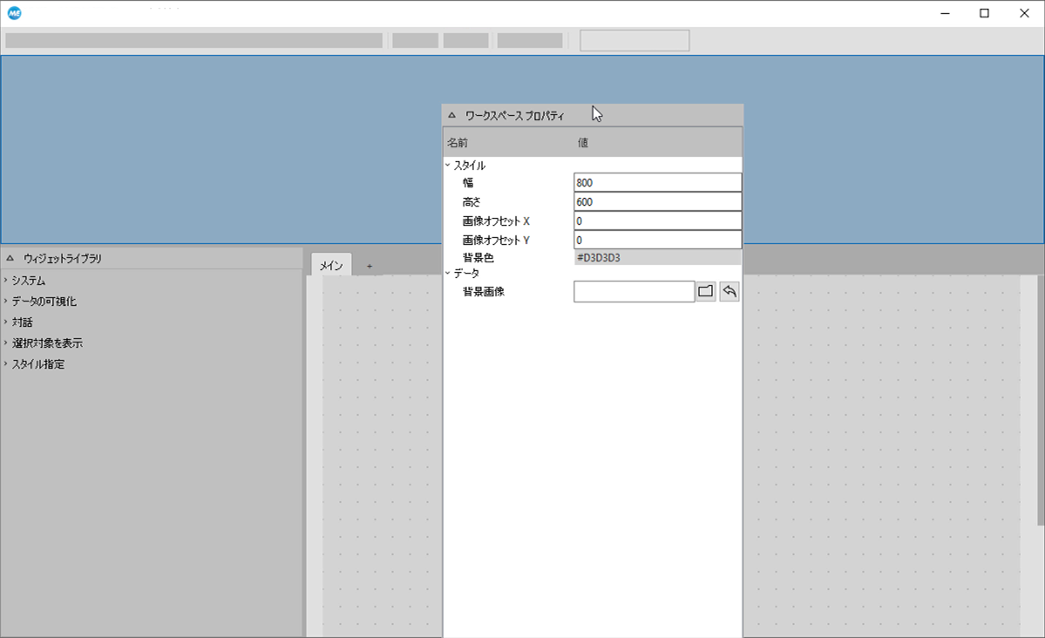1045x638 pixels.
Task: Collapse the ワークスペース プロパティ panel triangle
Action: point(452,115)
